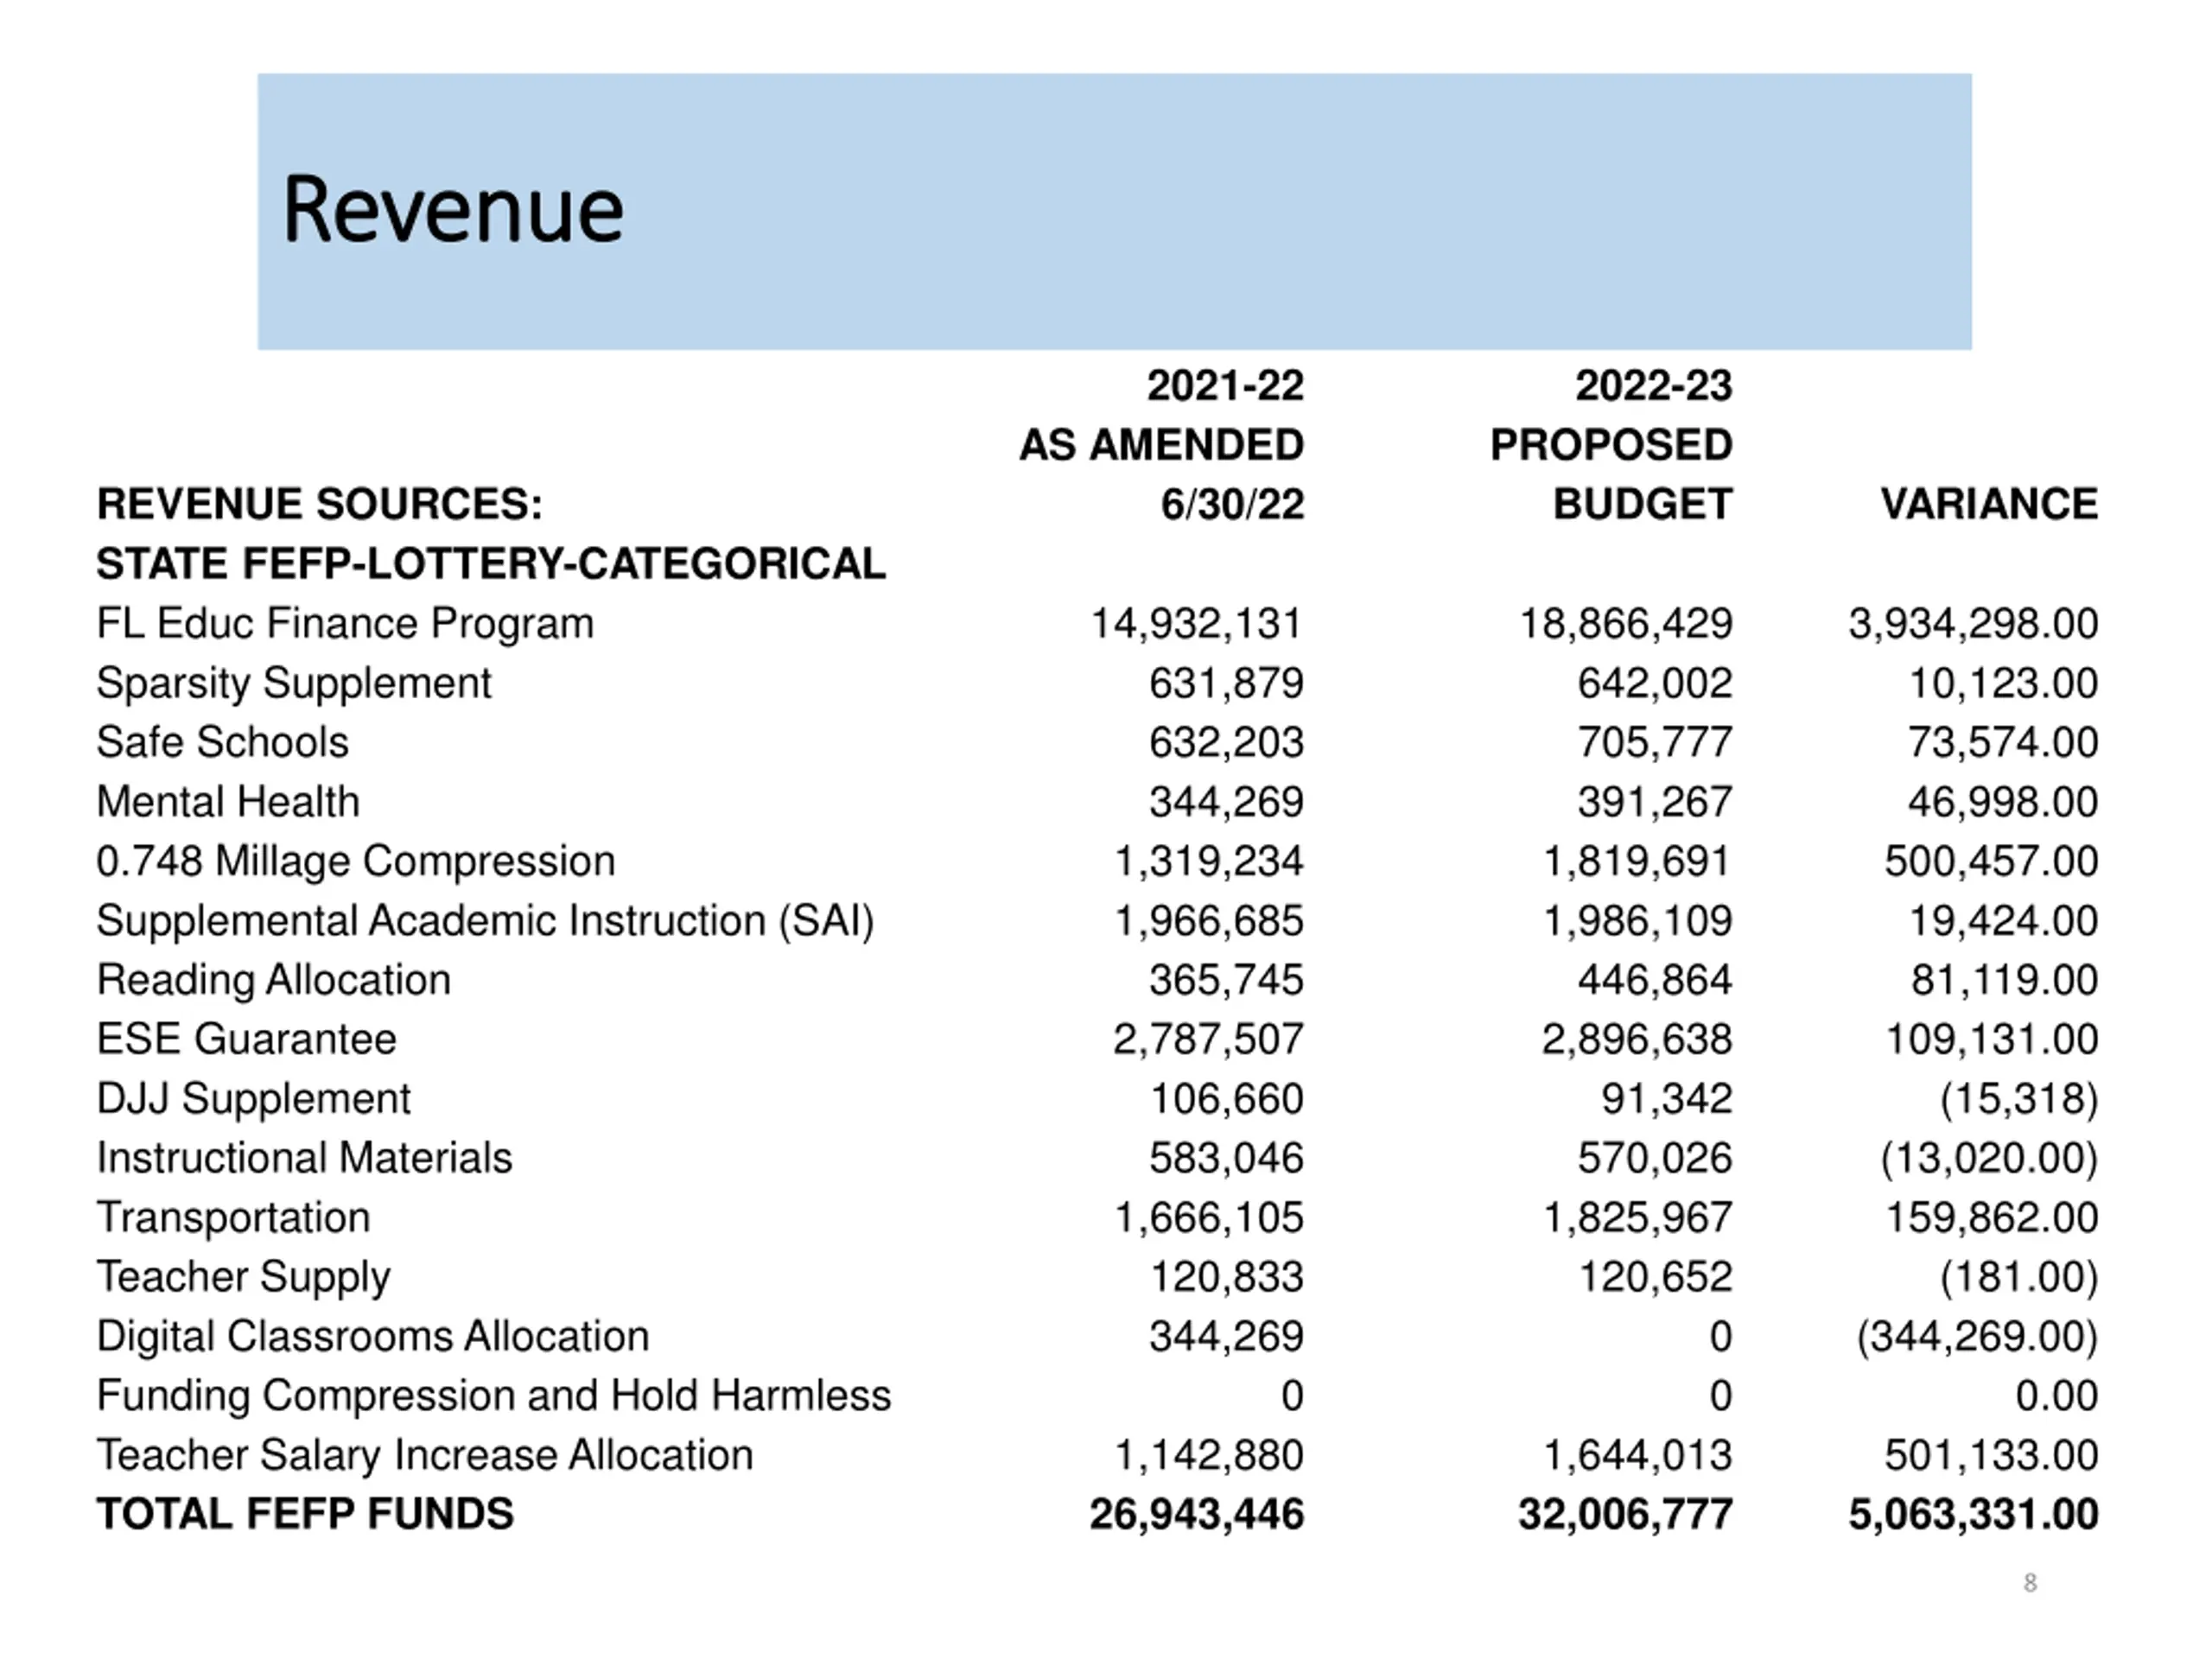This screenshot has width=2212, height=1659.
Task: Click value 705,777
Action: pos(1655,743)
